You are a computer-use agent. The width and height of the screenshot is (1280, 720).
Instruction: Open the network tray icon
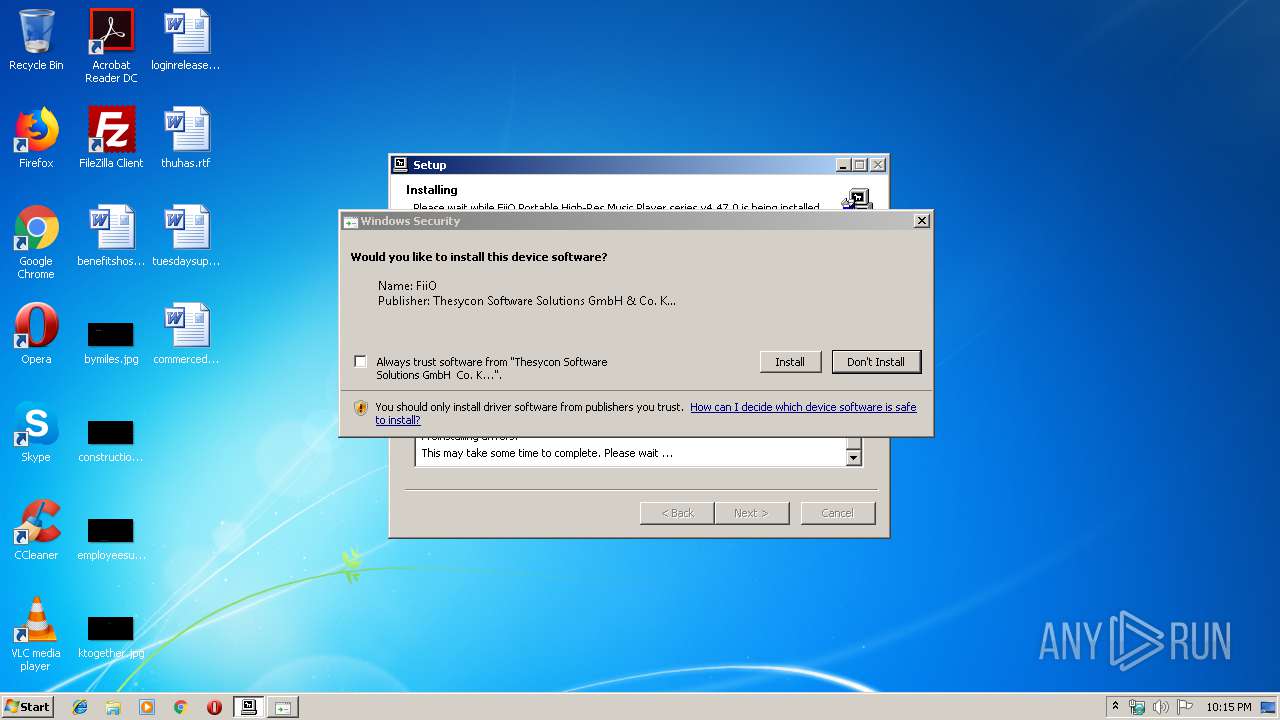(x=1137, y=707)
